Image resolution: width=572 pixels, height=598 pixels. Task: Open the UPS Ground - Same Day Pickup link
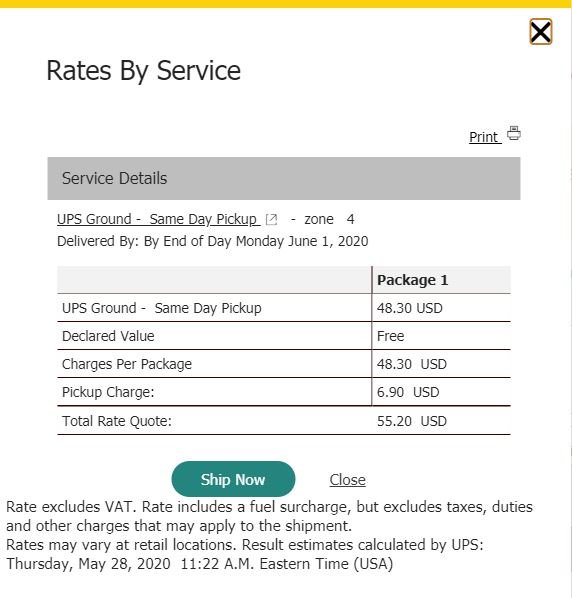coord(158,219)
